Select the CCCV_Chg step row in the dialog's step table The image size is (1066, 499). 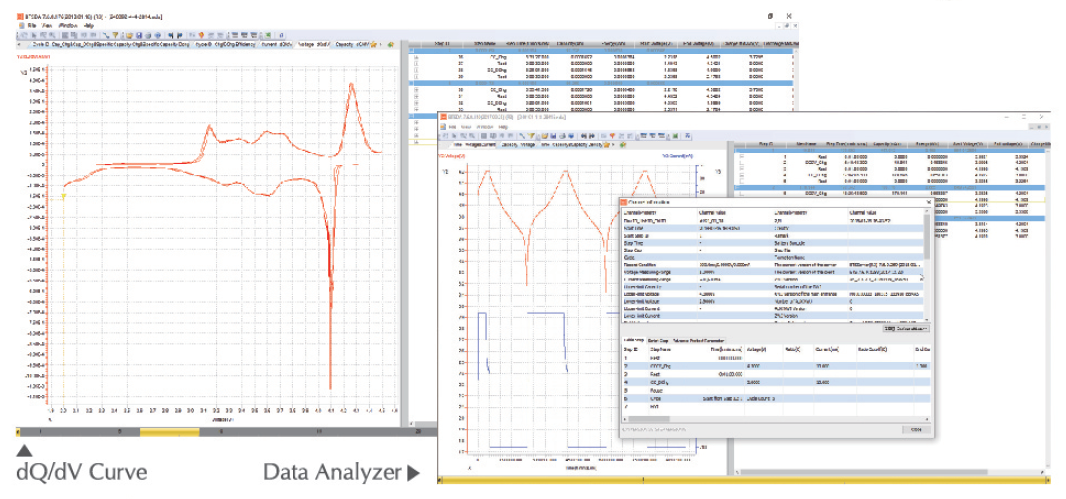coord(776,366)
